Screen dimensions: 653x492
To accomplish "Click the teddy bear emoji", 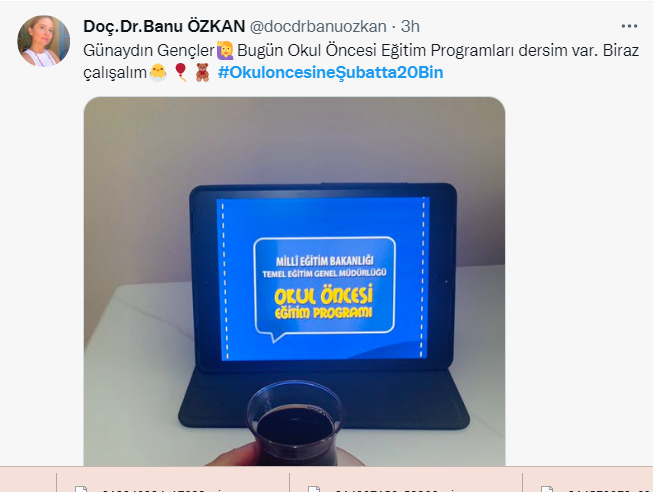I will [202, 72].
